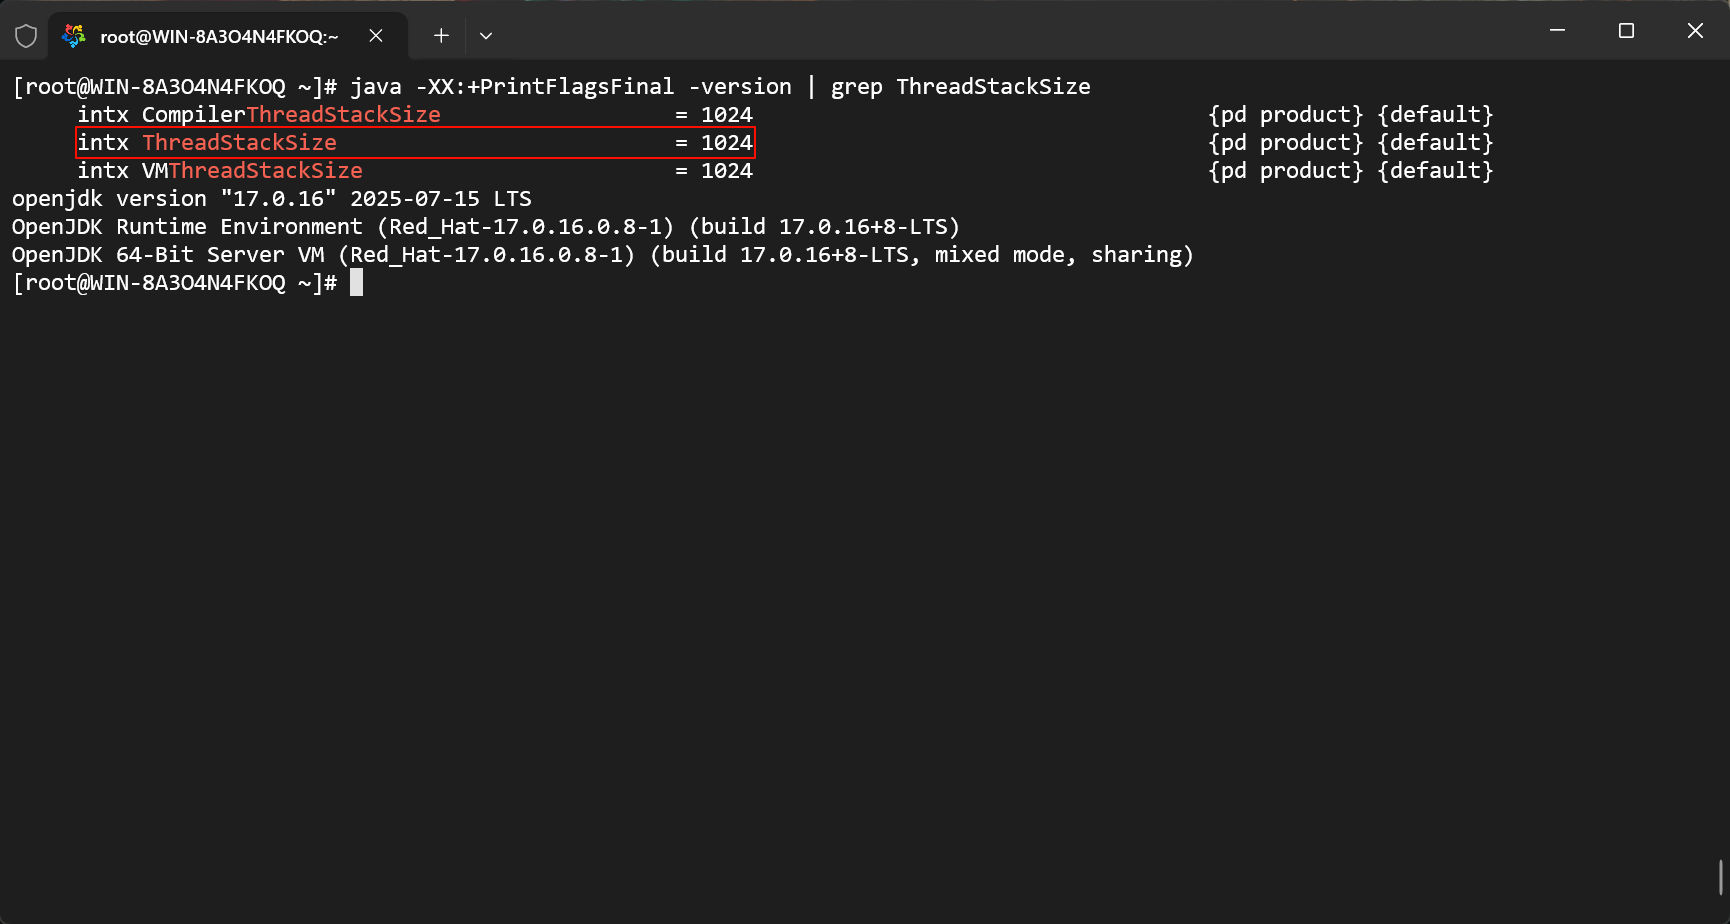Click the colorful profile icon on the tab

74,36
